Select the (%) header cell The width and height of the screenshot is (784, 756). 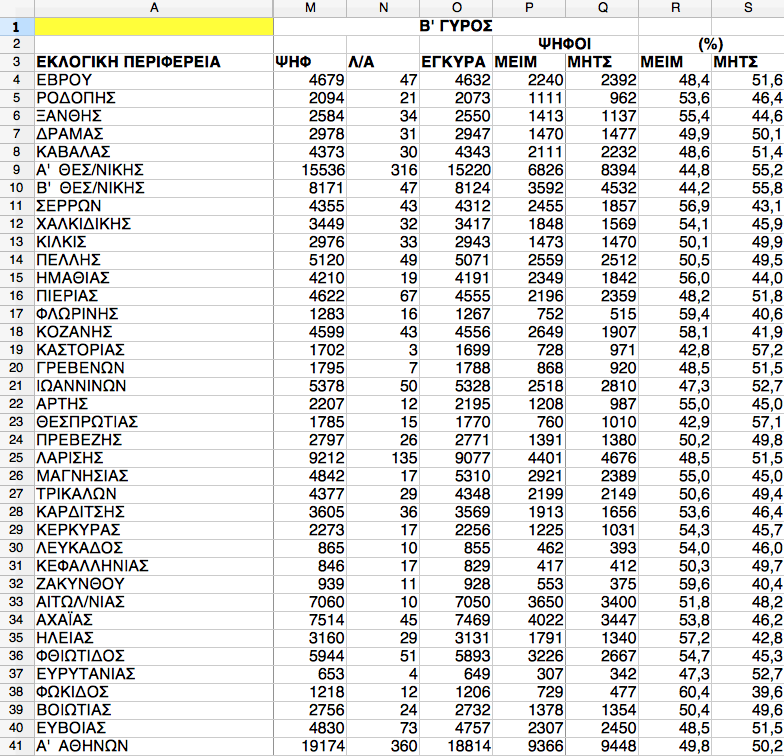(x=711, y=44)
